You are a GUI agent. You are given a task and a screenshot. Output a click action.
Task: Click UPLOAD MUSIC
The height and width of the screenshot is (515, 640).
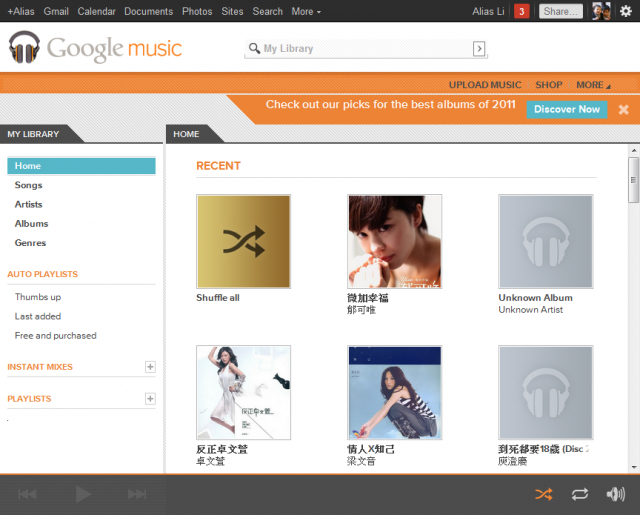tap(485, 85)
